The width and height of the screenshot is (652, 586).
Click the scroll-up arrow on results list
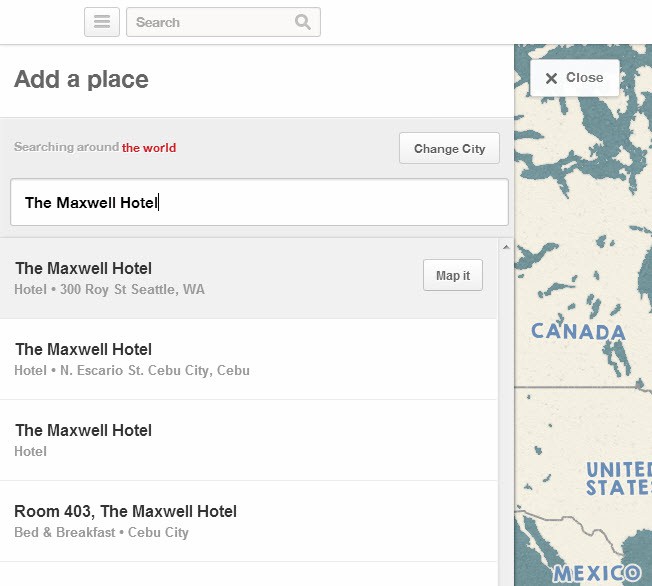[x=506, y=247]
